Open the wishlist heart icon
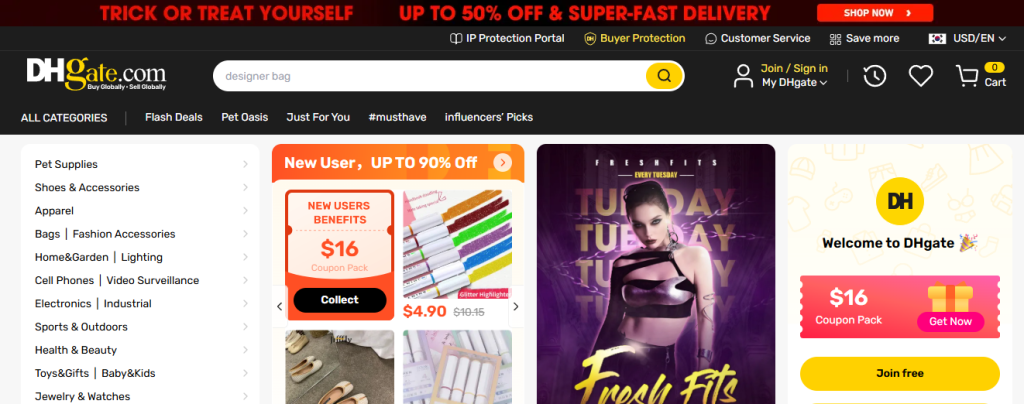The width and height of the screenshot is (1024, 404). coord(921,76)
